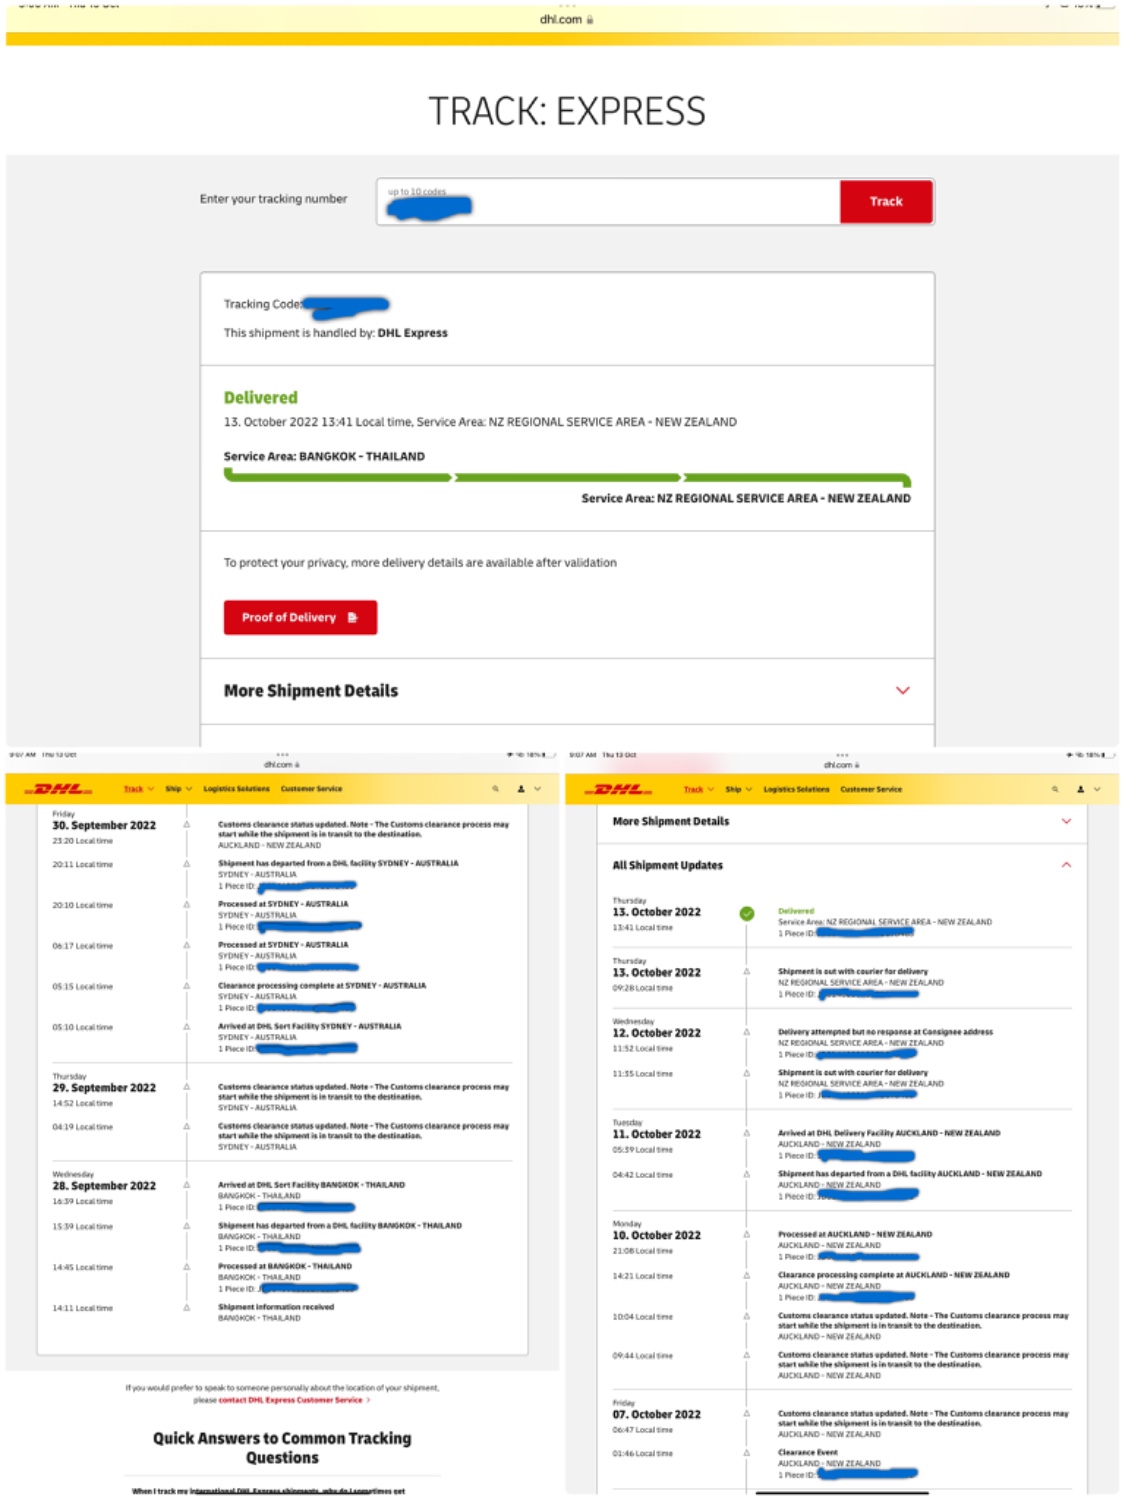
Task: Open Ship menu on the September updates page
Action: coord(178,789)
